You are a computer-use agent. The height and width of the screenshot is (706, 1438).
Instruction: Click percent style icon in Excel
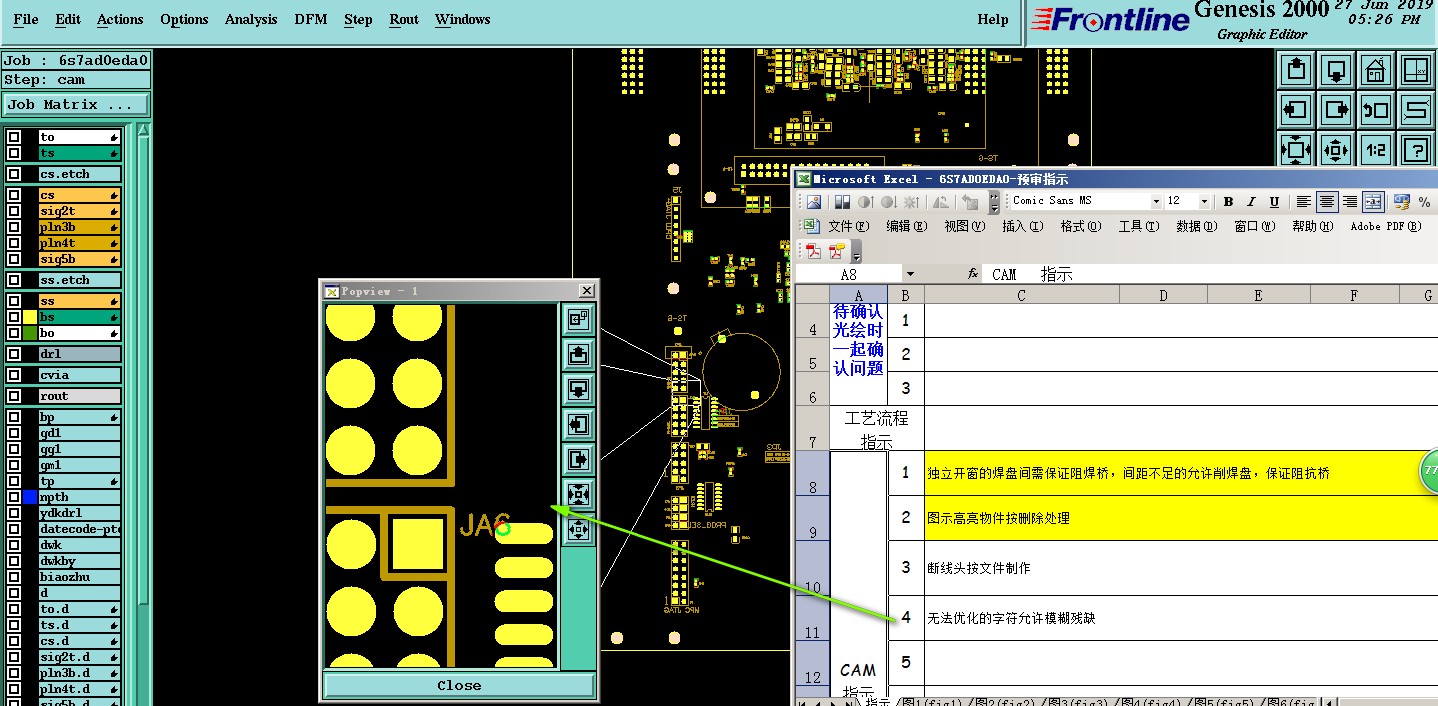(1424, 202)
